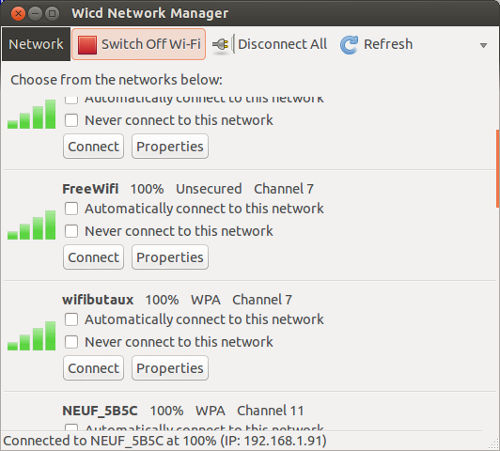Click the blue Refresh arrow icon
The height and width of the screenshot is (451, 500).
pyautogui.click(x=349, y=45)
